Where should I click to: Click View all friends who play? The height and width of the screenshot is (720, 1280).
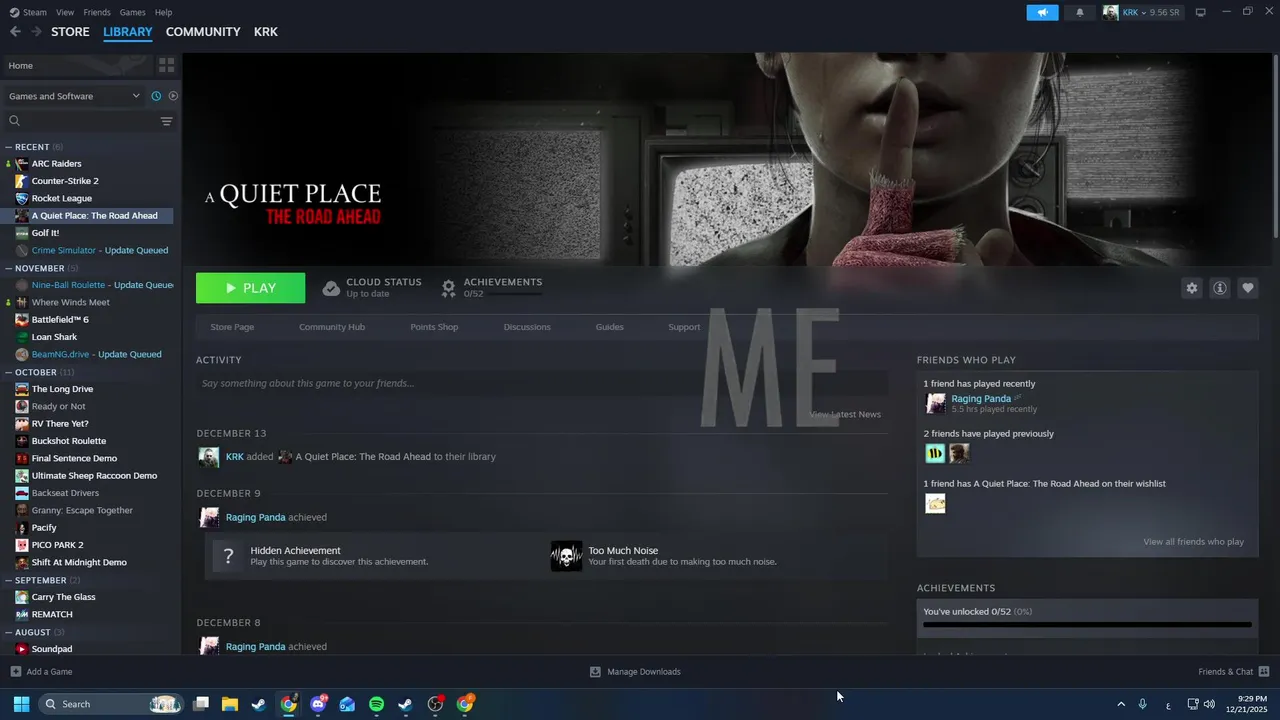tap(1193, 542)
